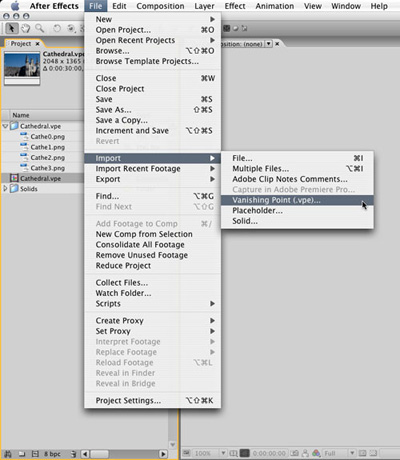
Task: Toggle the mask visibility black square
Action: [245, 453]
